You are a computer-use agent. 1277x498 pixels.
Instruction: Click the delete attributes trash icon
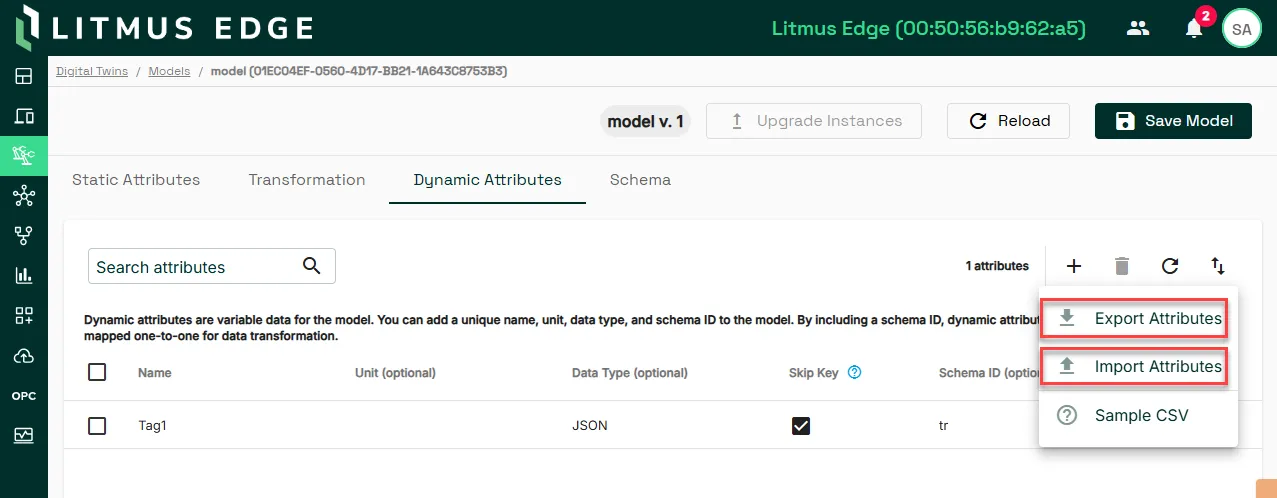click(1122, 266)
